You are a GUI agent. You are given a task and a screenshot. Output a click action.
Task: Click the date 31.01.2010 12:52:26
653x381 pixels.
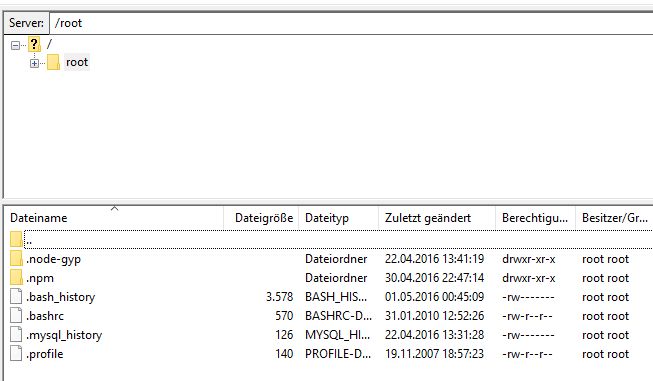[434, 316]
